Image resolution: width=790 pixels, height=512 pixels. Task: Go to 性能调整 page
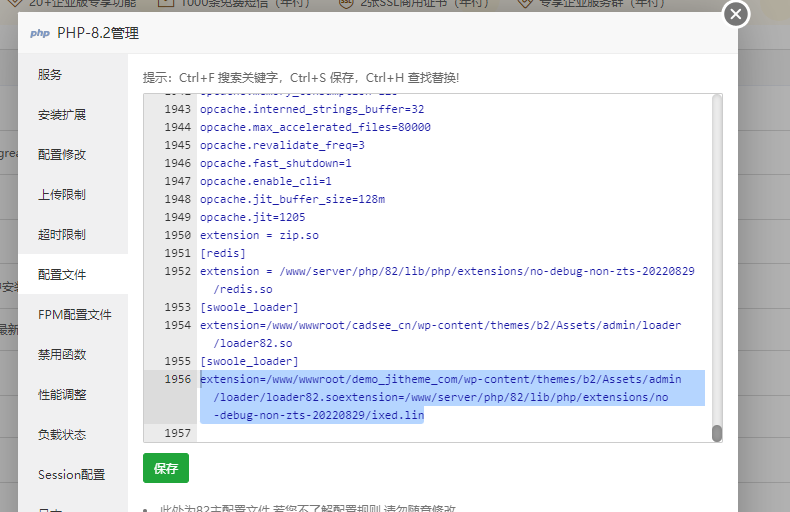pos(62,395)
